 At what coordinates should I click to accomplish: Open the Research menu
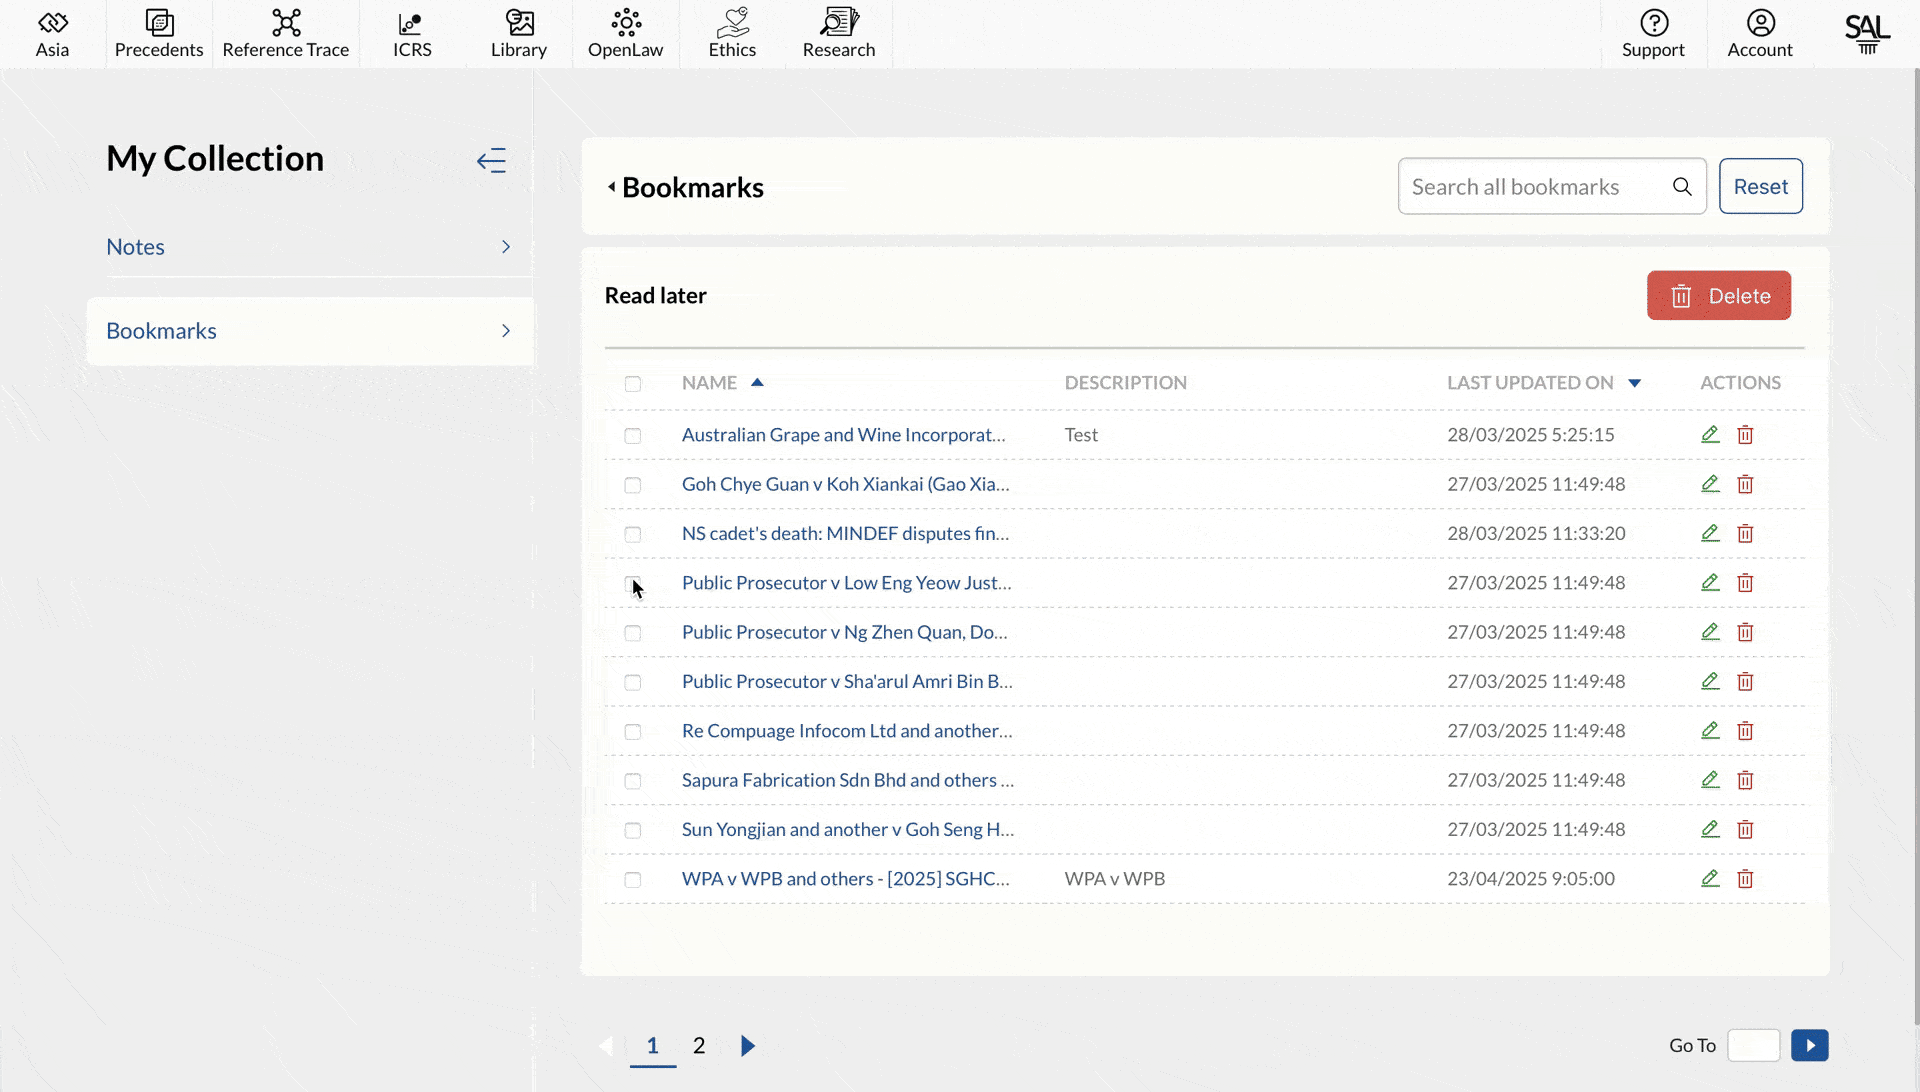[839, 34]
